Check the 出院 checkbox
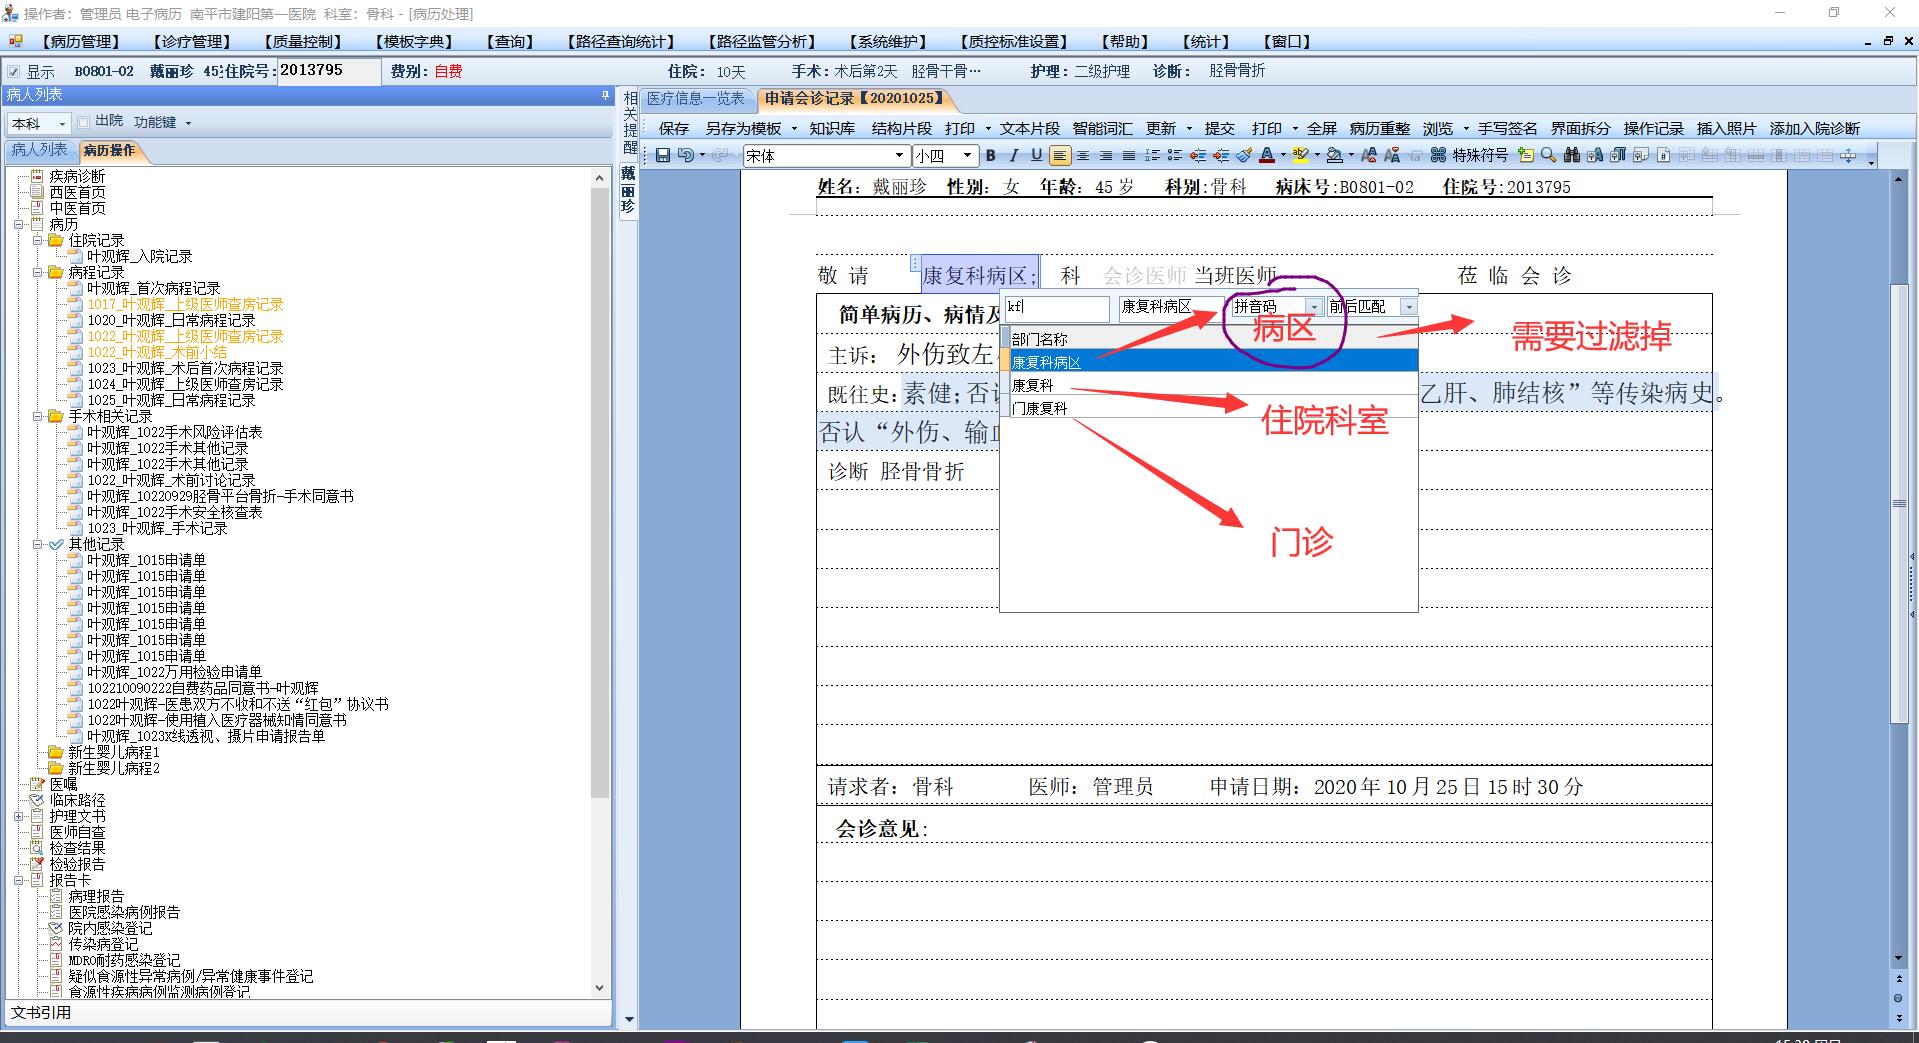Screen dimensions: 1919x1043 pos(84,122)
